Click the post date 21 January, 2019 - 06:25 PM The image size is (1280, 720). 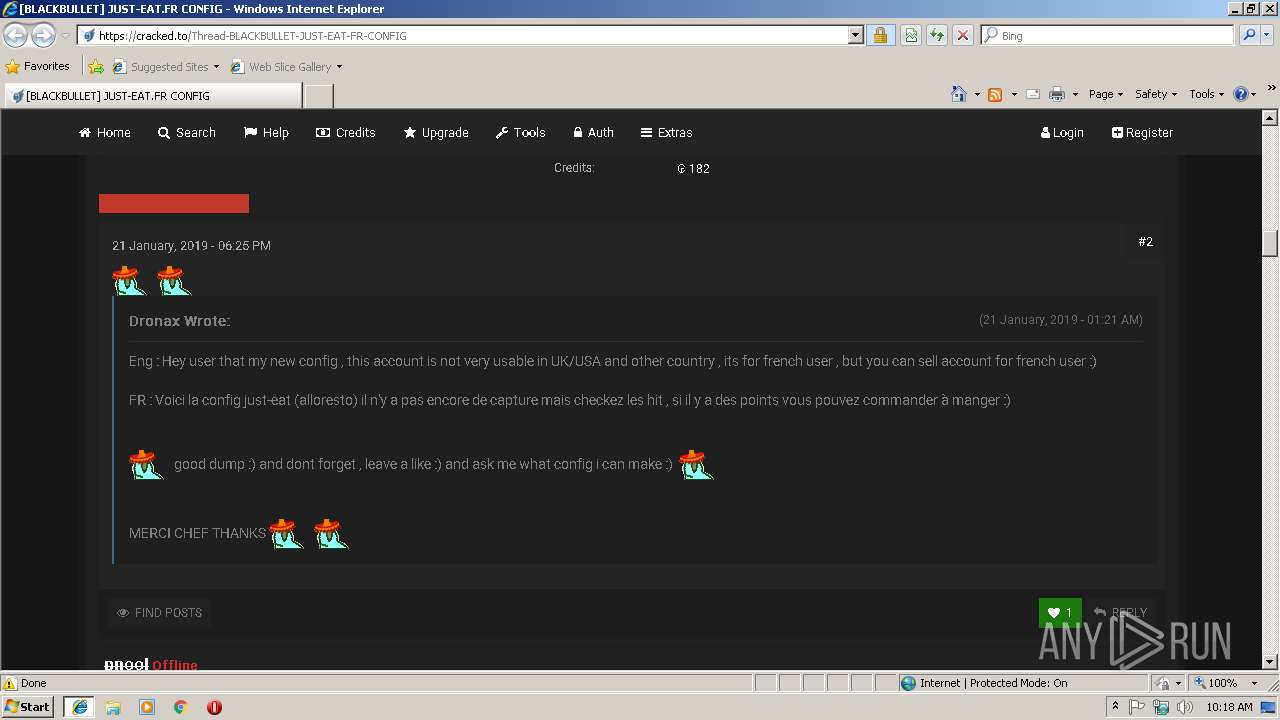(191, 245)
